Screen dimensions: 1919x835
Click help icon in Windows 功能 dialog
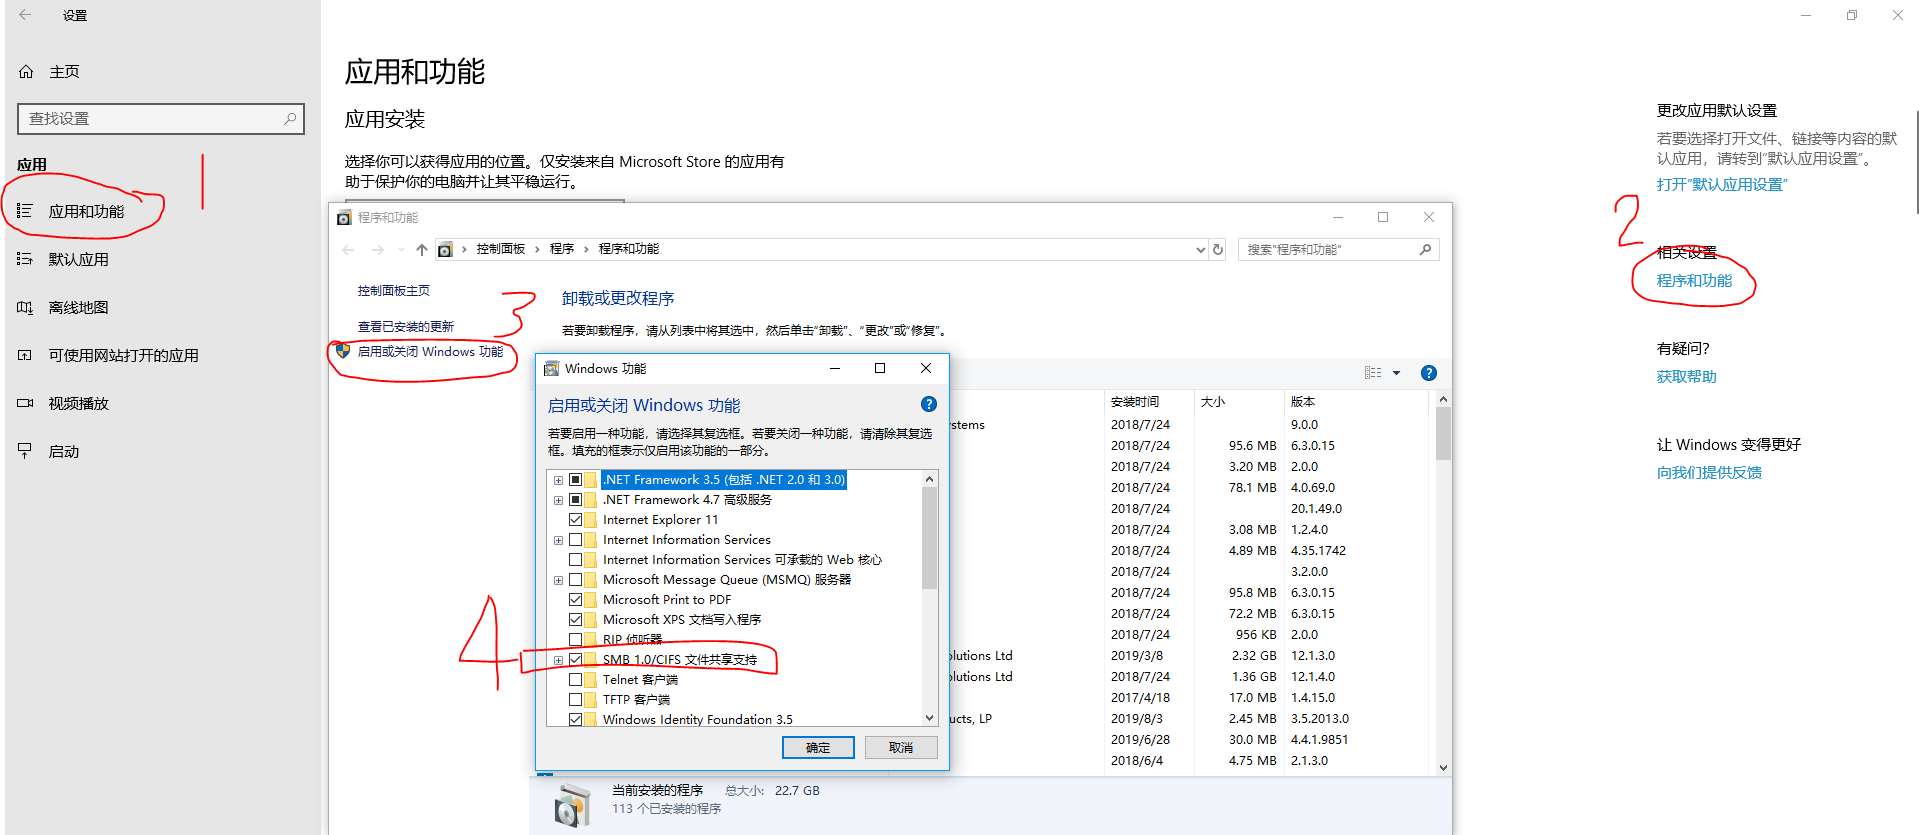(929, 404)
